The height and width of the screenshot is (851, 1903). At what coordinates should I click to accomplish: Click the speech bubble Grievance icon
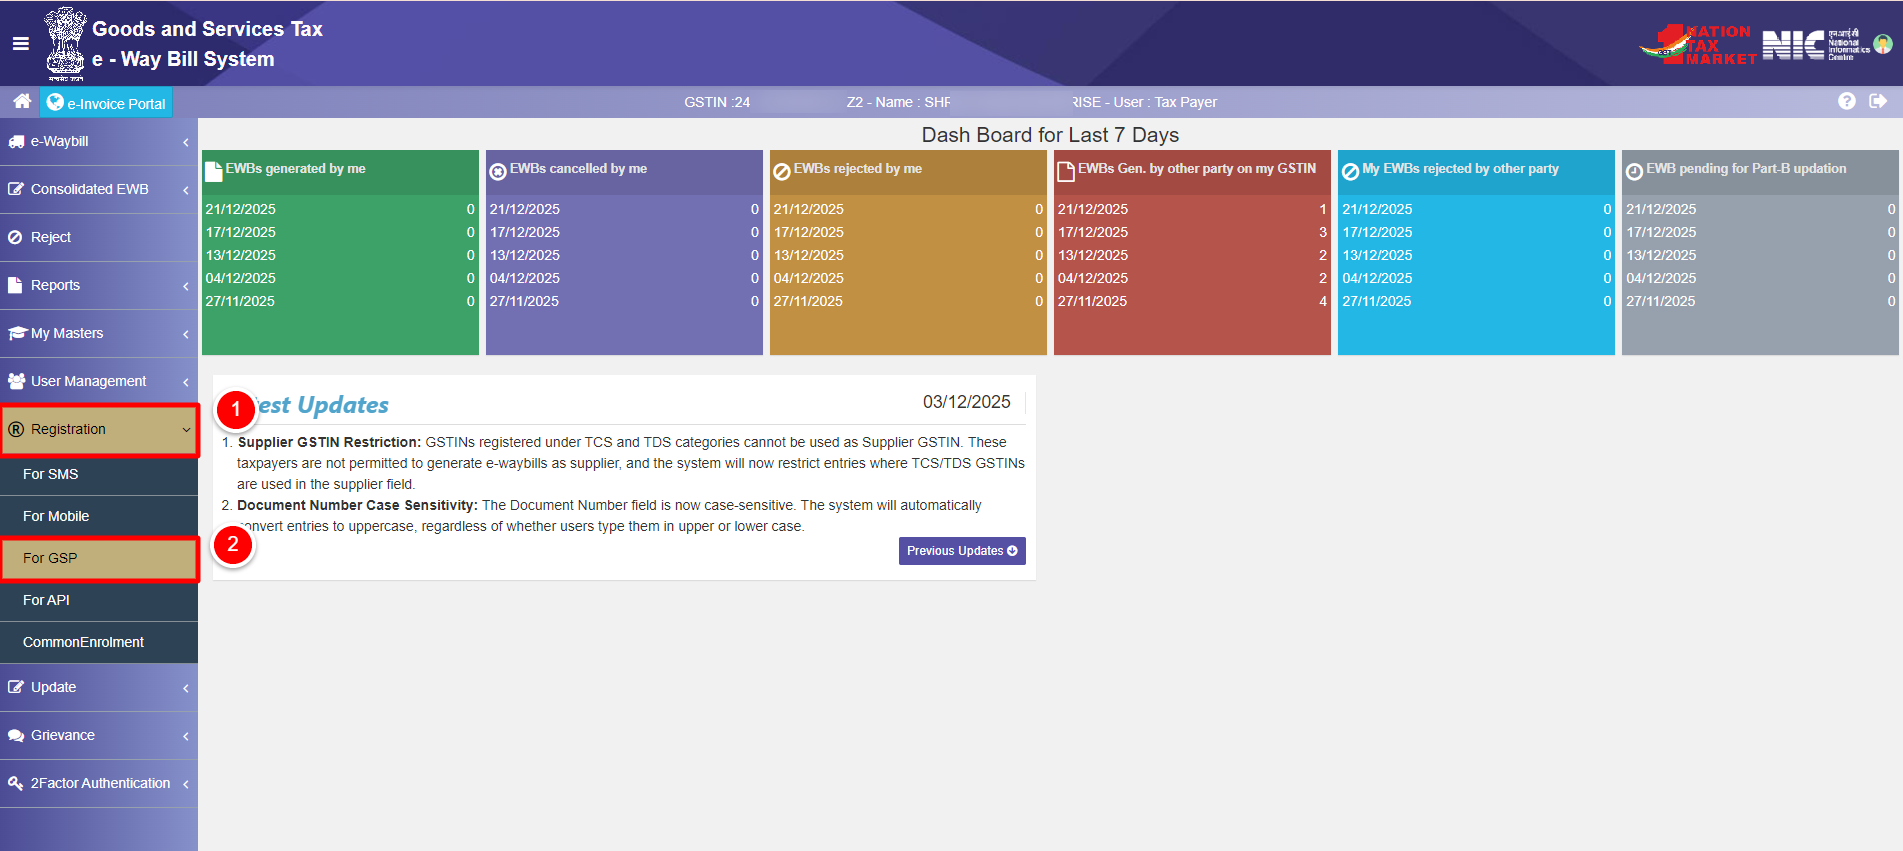pyautogui.click(x=16, y=735)
